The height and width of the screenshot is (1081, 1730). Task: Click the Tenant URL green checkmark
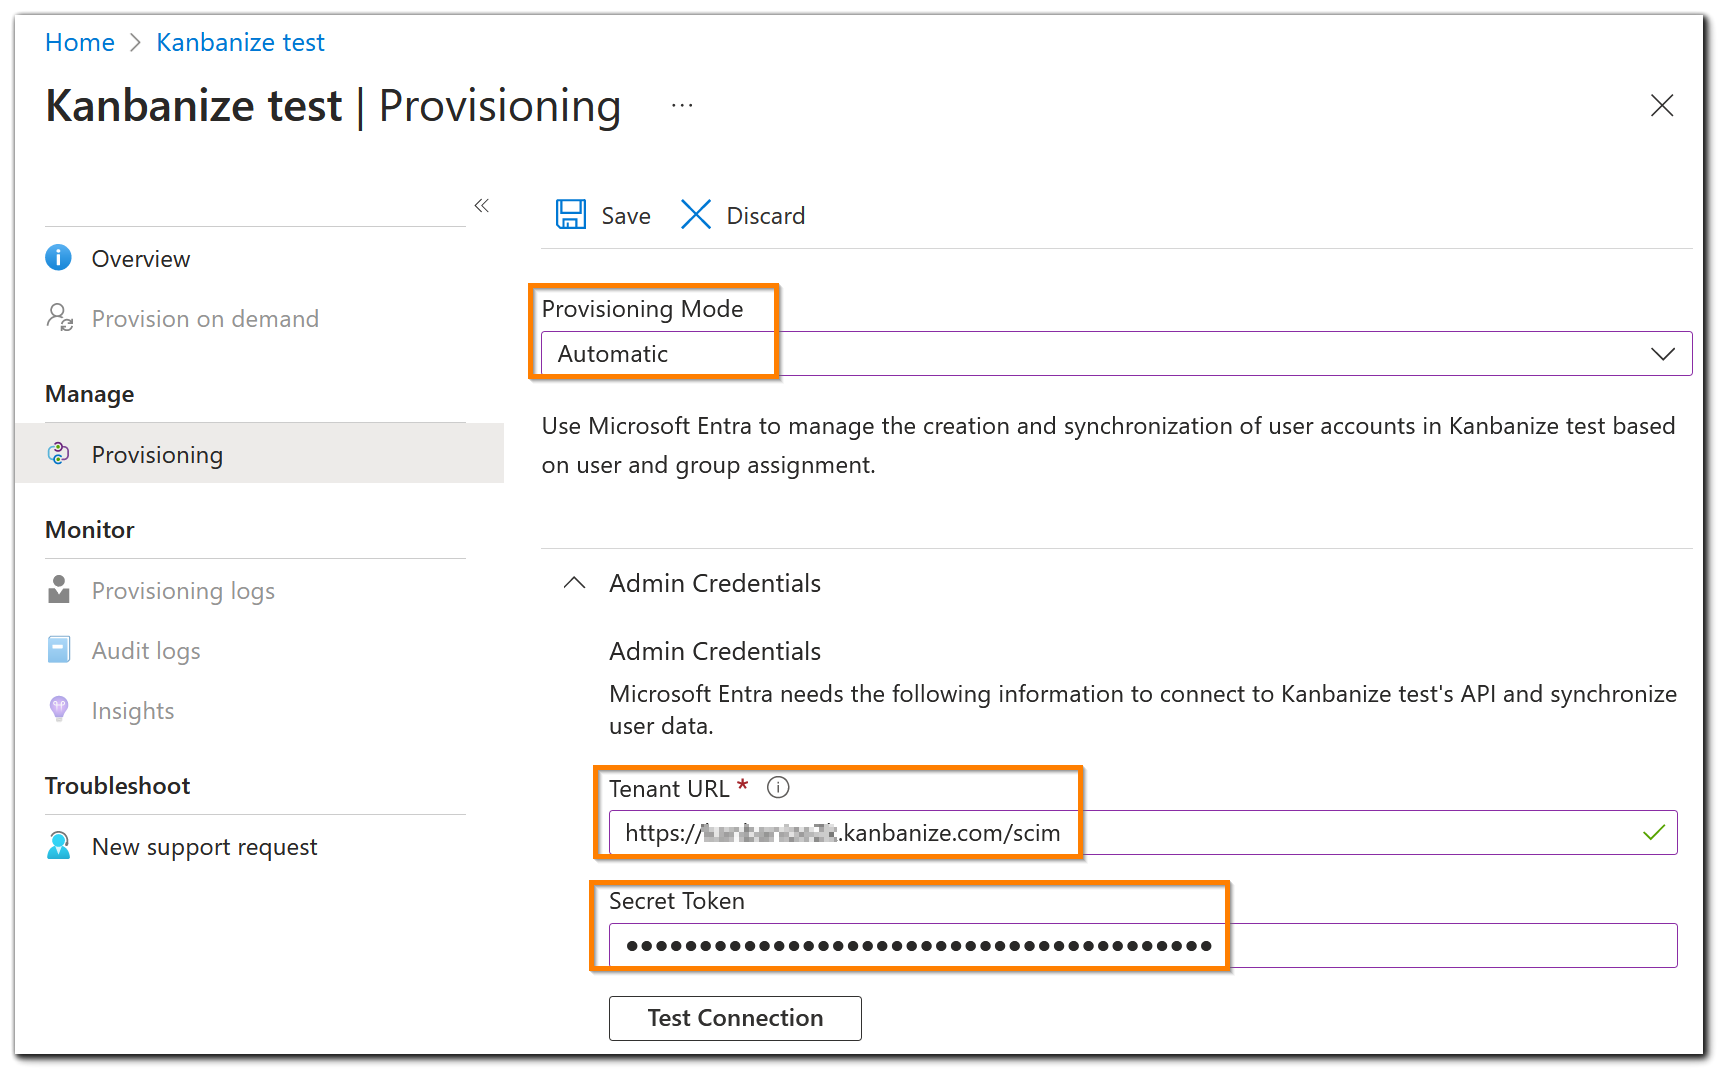click(x=1654, y=832)
